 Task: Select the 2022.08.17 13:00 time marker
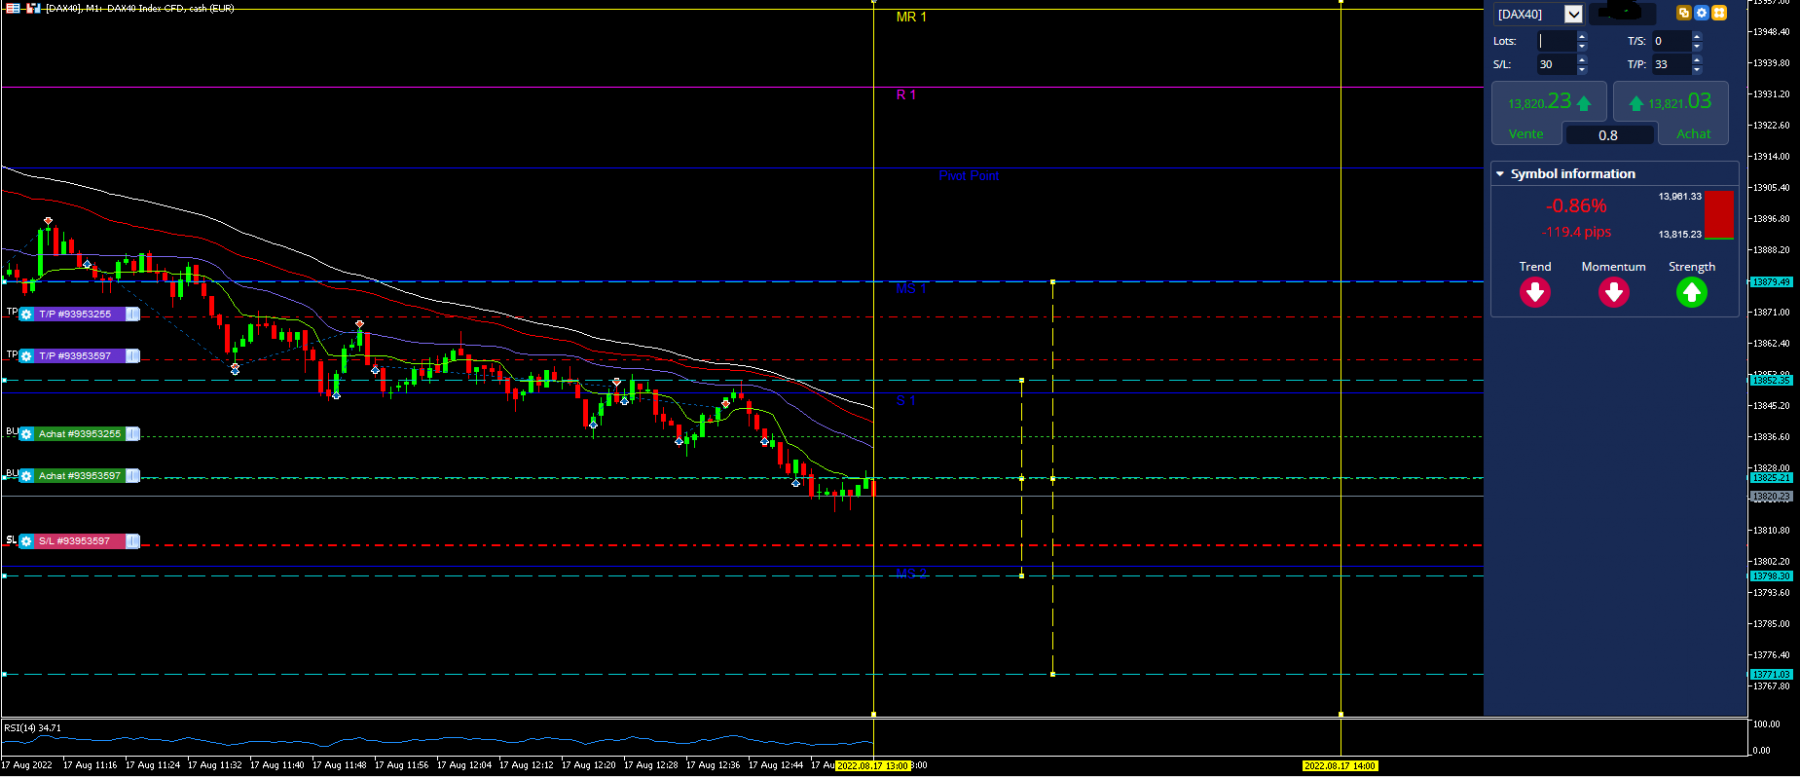pyautogui.click(x=873, y=766)
